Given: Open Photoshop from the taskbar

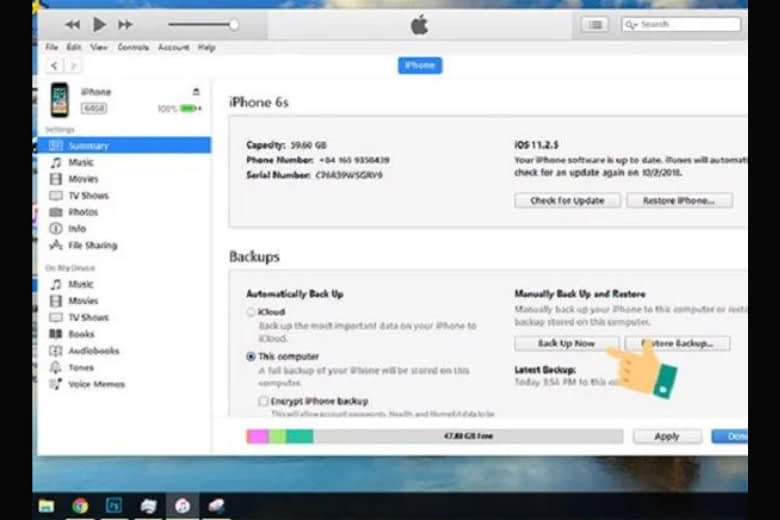Looking at the screenshot, I should coord(114,506).
